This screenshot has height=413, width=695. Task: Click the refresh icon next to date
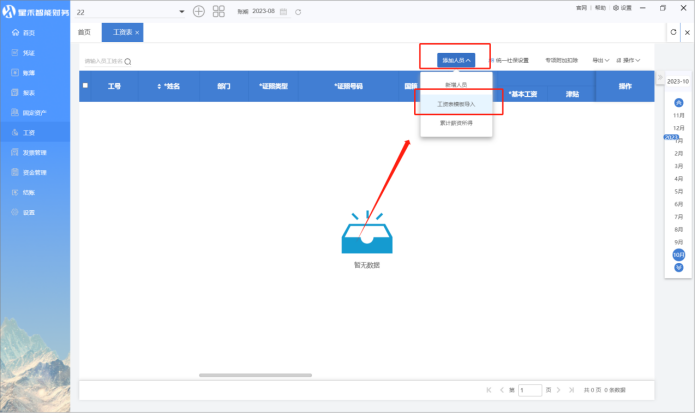298,11
